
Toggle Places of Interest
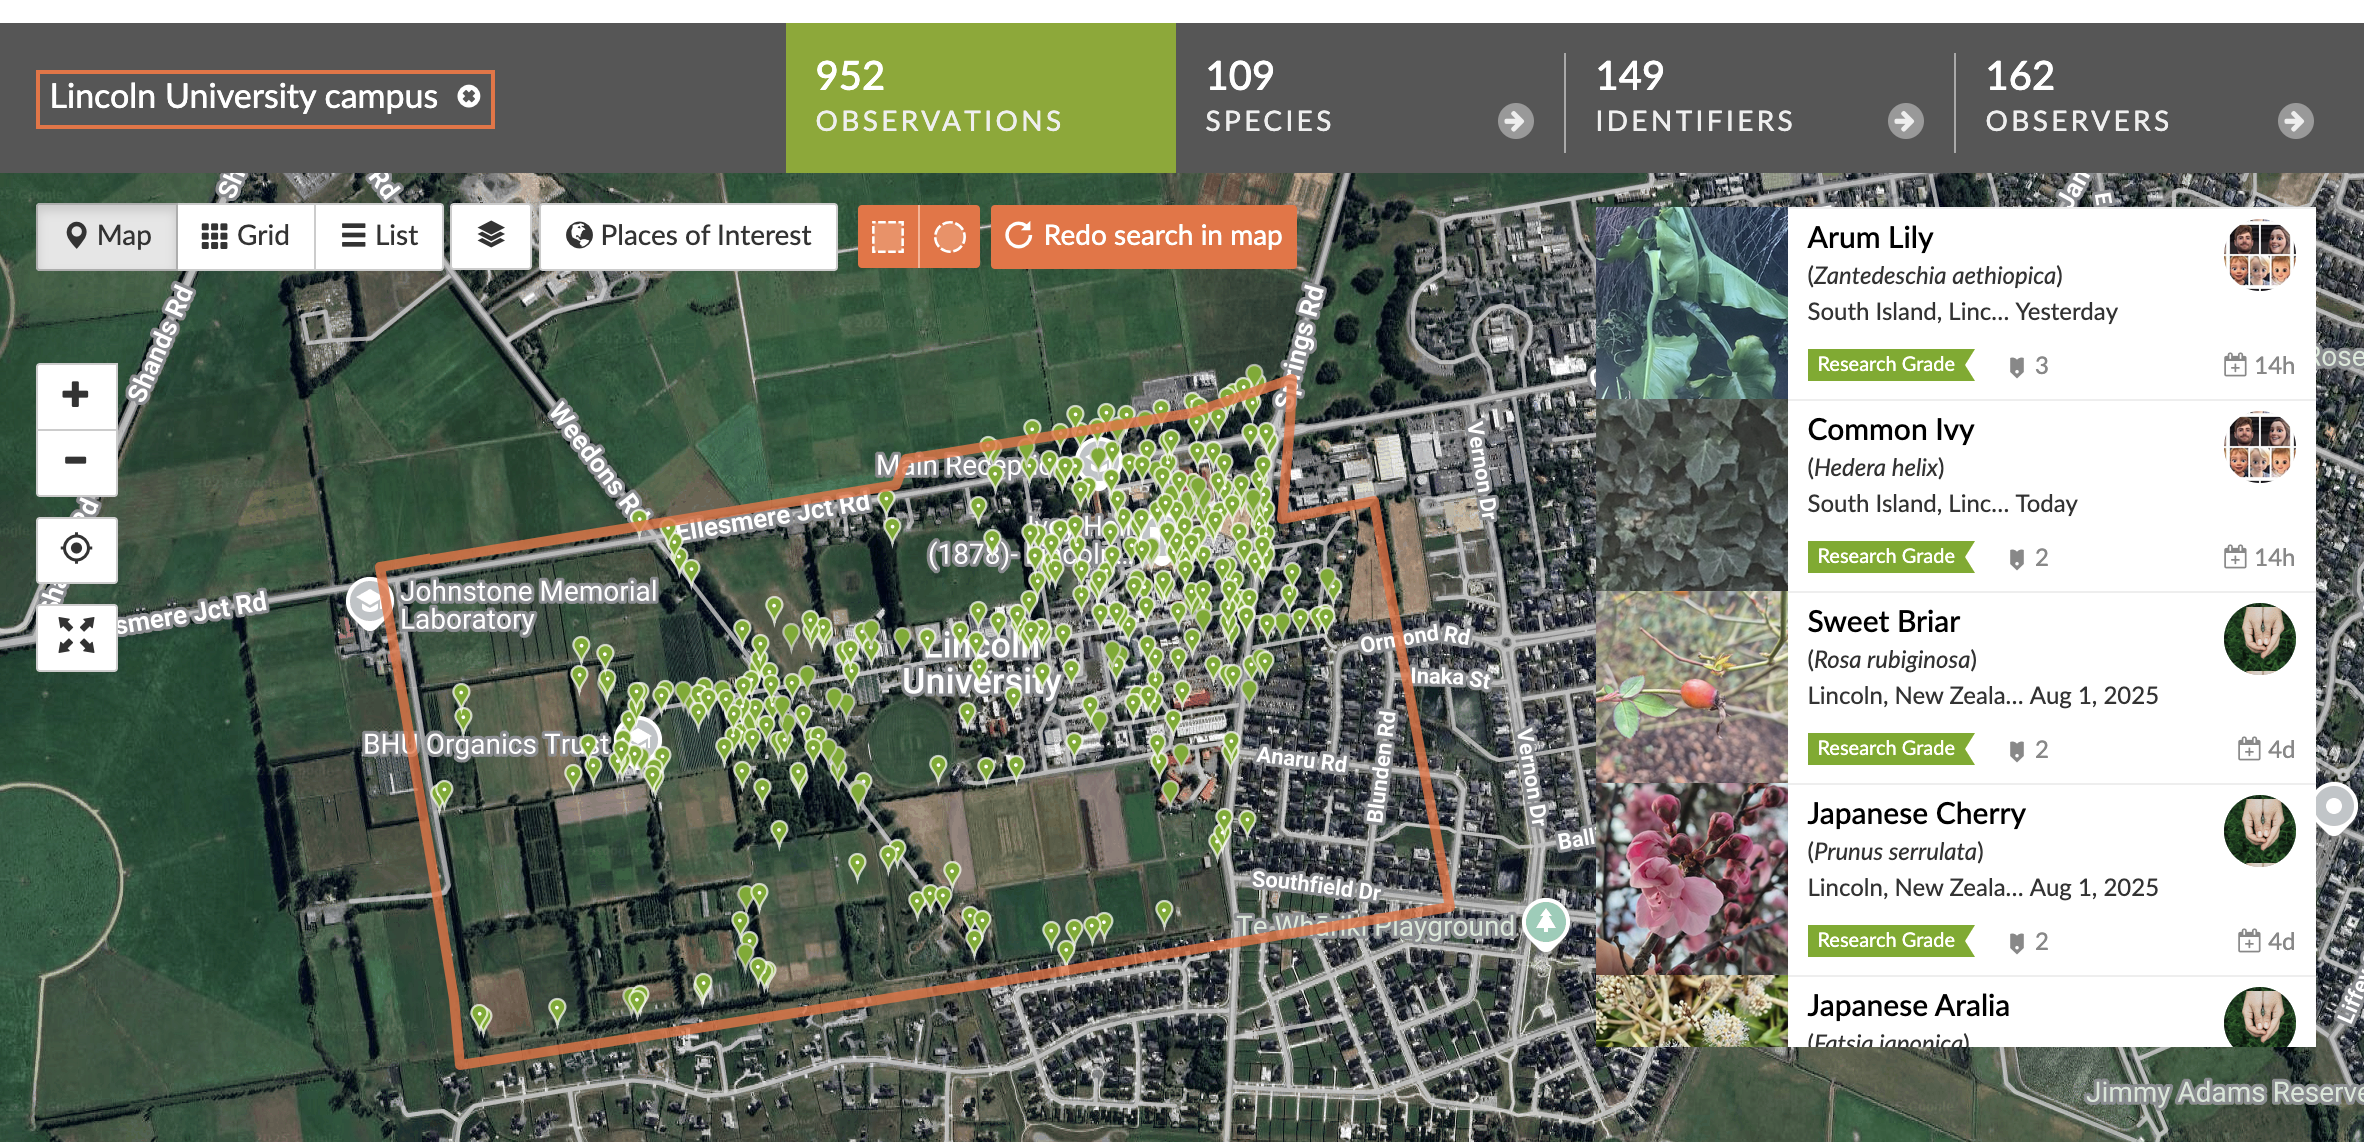[x=688, y=236]
